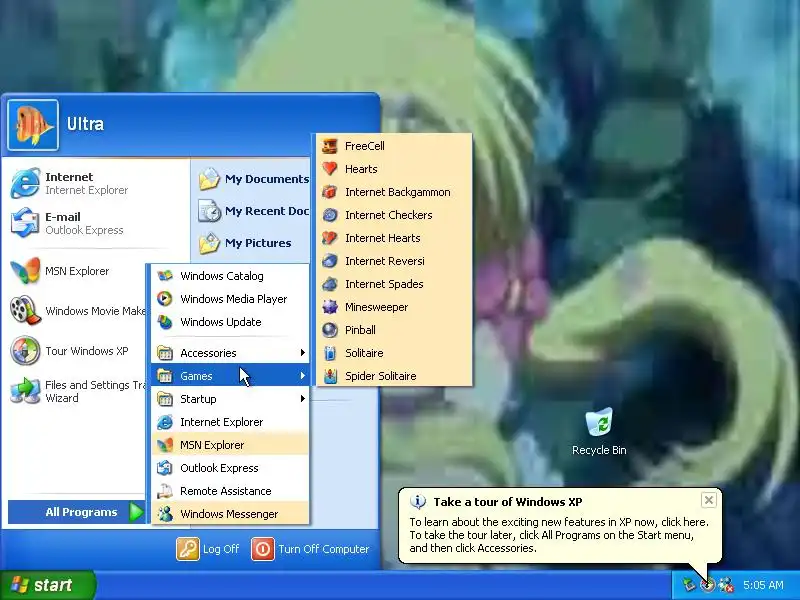Click the 5:05 AM taskbar clock
This screenshot has height=600, width=800.
[763, 585]
